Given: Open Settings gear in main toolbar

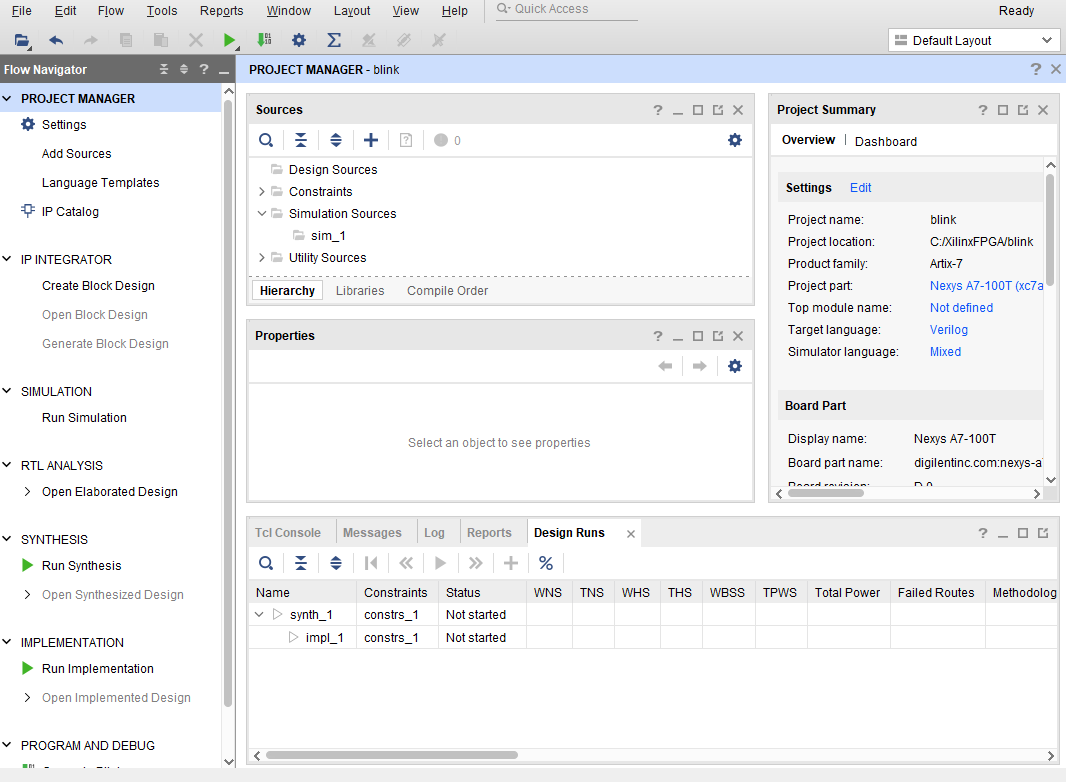Looking at the screenshot, I should (298, 41).
